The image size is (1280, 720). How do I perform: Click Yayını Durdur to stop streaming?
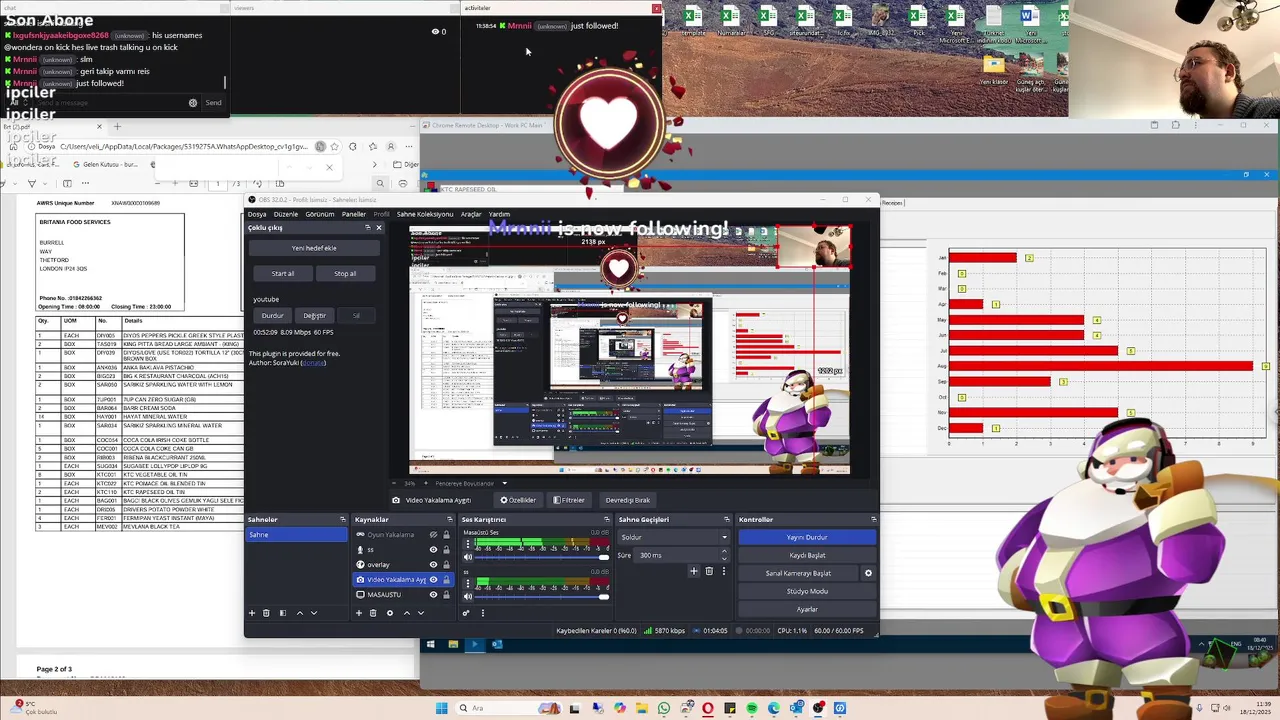[x=807, y=537]
